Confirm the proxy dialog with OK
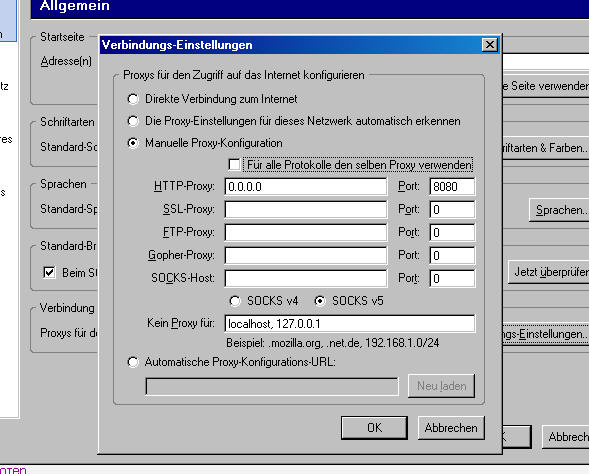Image resolution: width=589 pixels, height=474 pixels. (375, 428)
